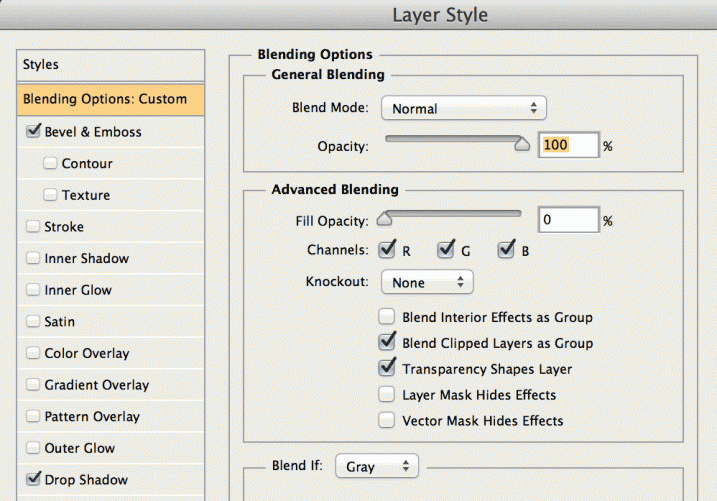This screenshot has width=717, height=501.
Task: Check Blend Interior Effects as Group
Action: coord(387,317)
